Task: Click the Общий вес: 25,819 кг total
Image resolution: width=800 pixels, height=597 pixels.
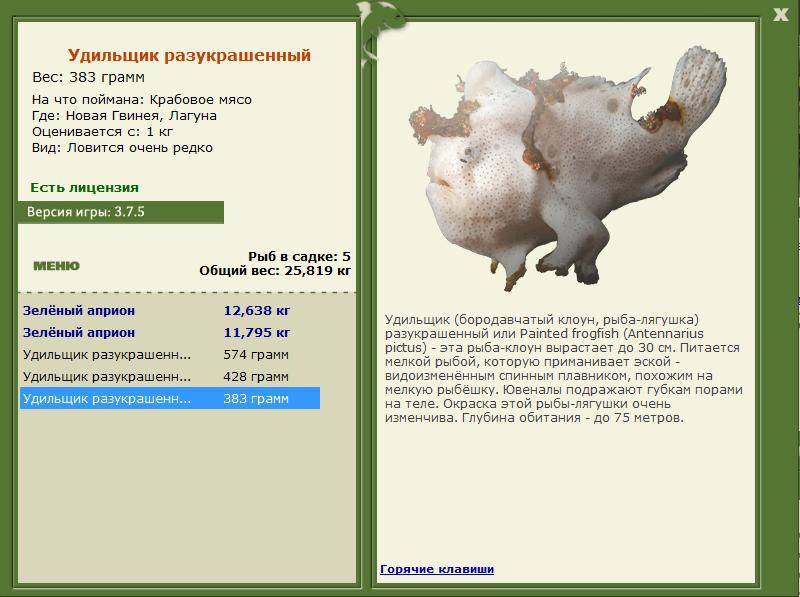Action: pyautogui.click(x=275, y=270)
